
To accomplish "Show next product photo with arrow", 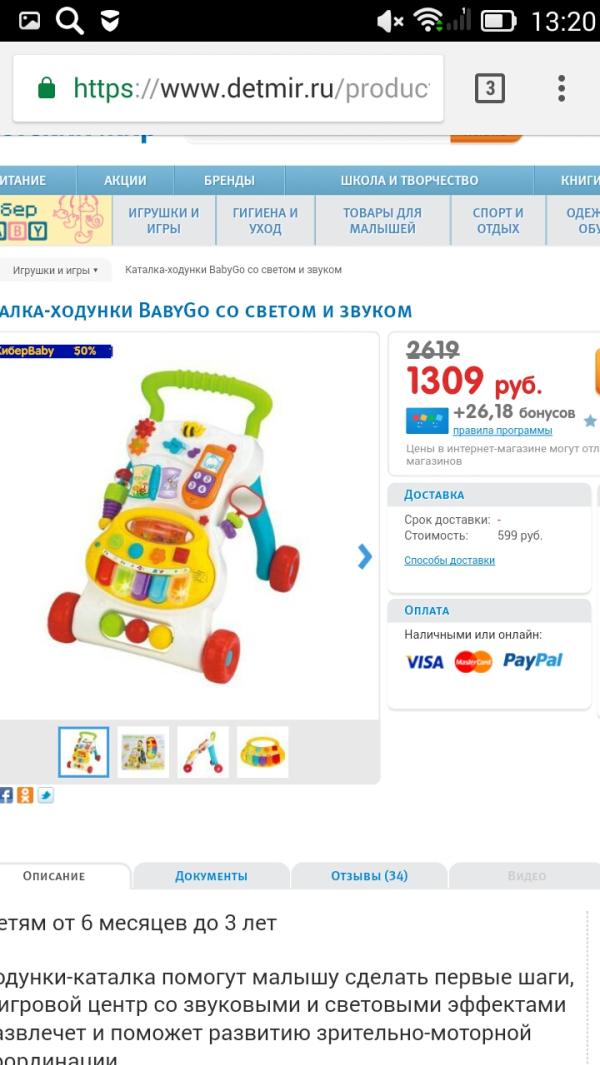I will [x=365, y=556].
